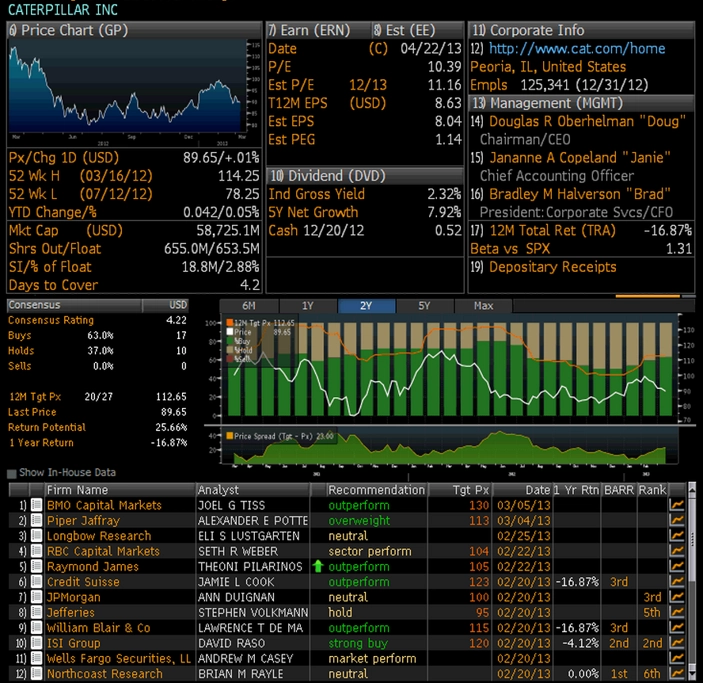Open report document icon for Raymond James

coord(36,566)
